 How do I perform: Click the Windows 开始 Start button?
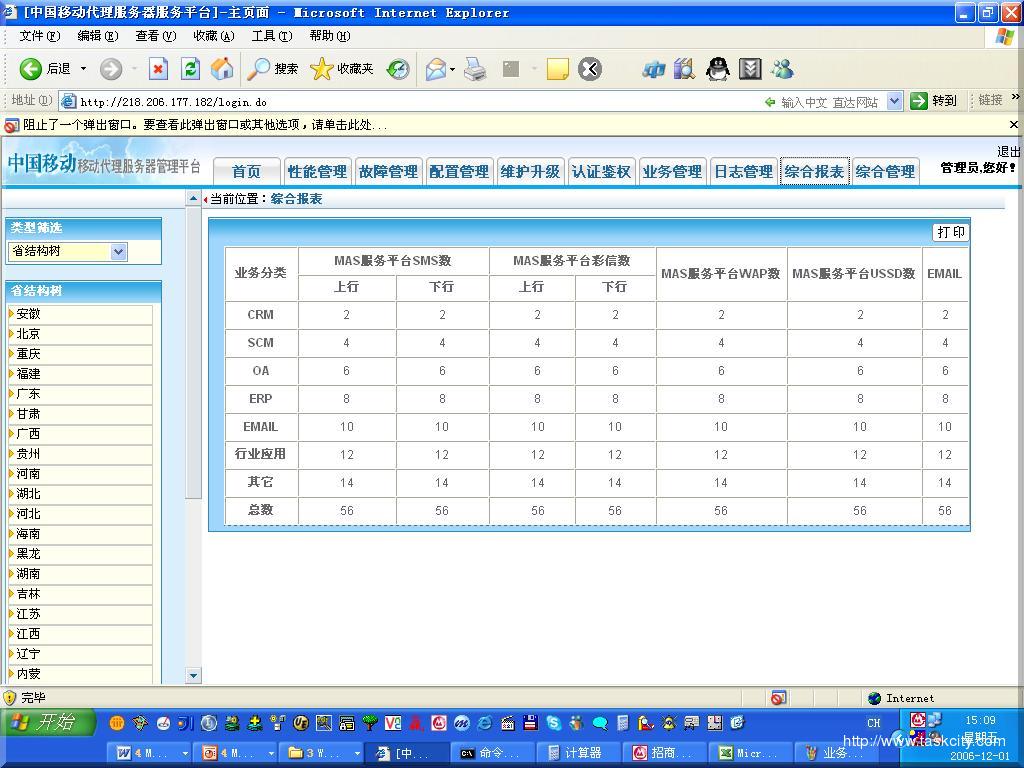[x=48, y=722]
